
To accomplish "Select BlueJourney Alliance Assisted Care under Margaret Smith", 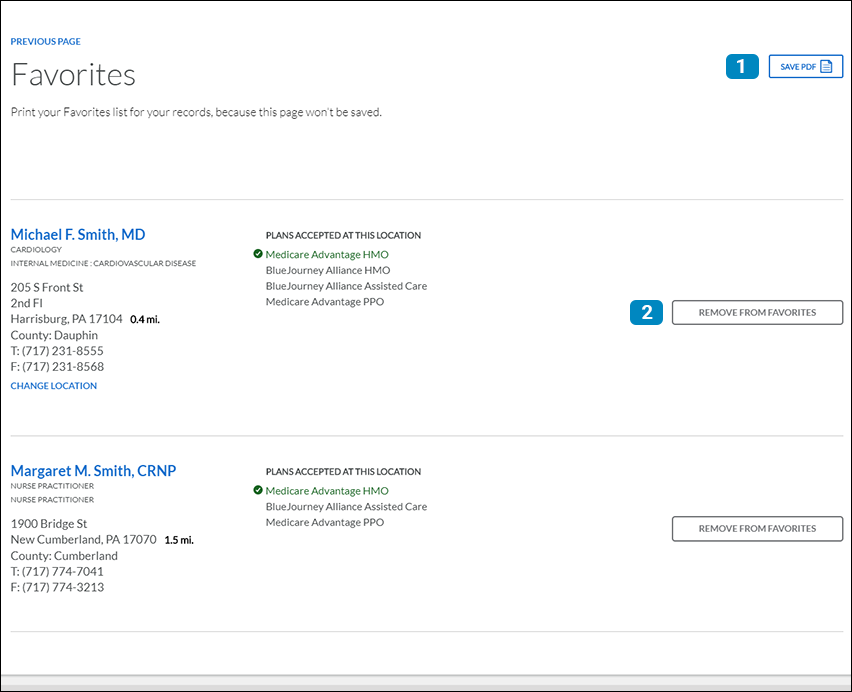I will tap(346, 506).
